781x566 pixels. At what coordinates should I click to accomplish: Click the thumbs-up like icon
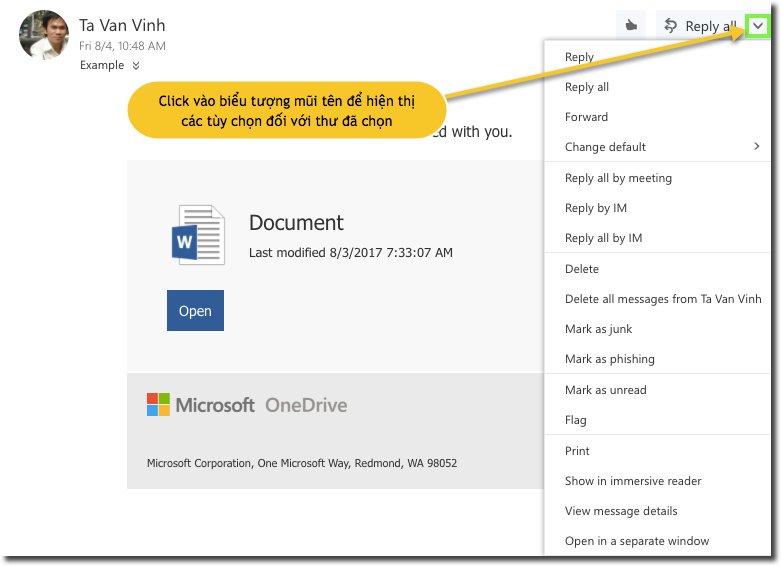(630, 26)
